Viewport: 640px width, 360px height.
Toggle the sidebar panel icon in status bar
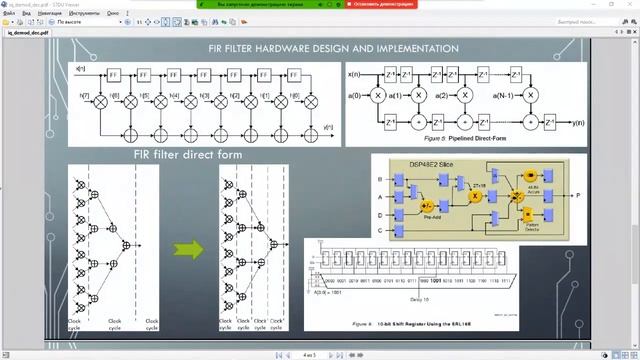coord(5,356)
